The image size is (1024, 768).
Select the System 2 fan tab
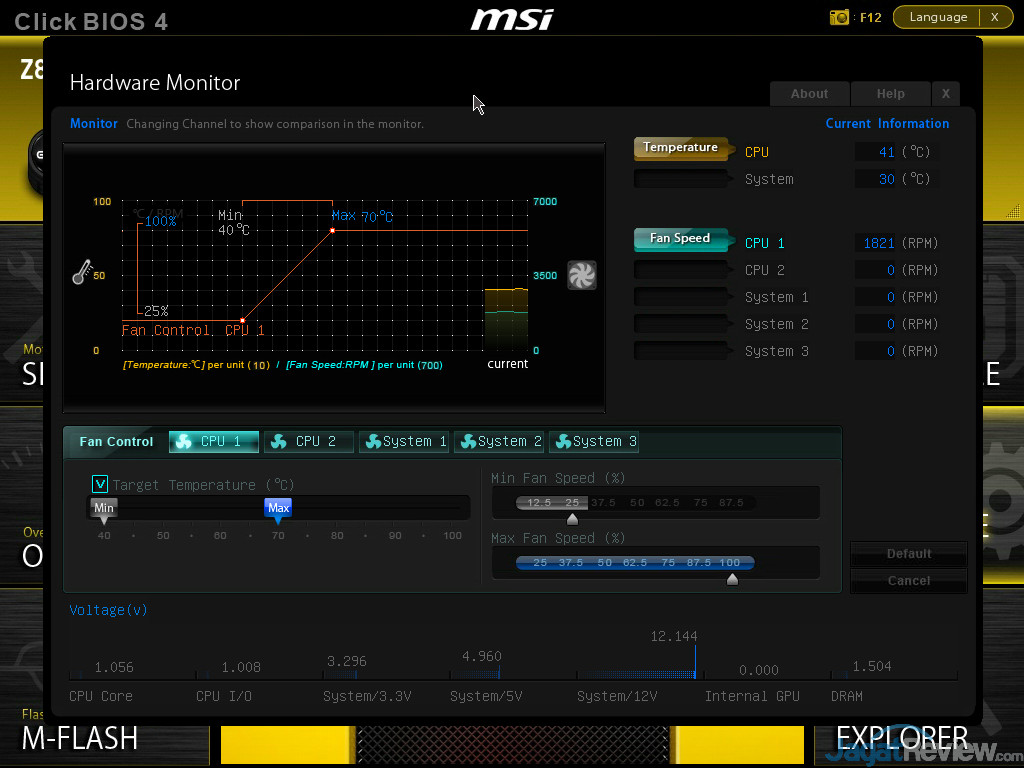click(x=499, y=441)
